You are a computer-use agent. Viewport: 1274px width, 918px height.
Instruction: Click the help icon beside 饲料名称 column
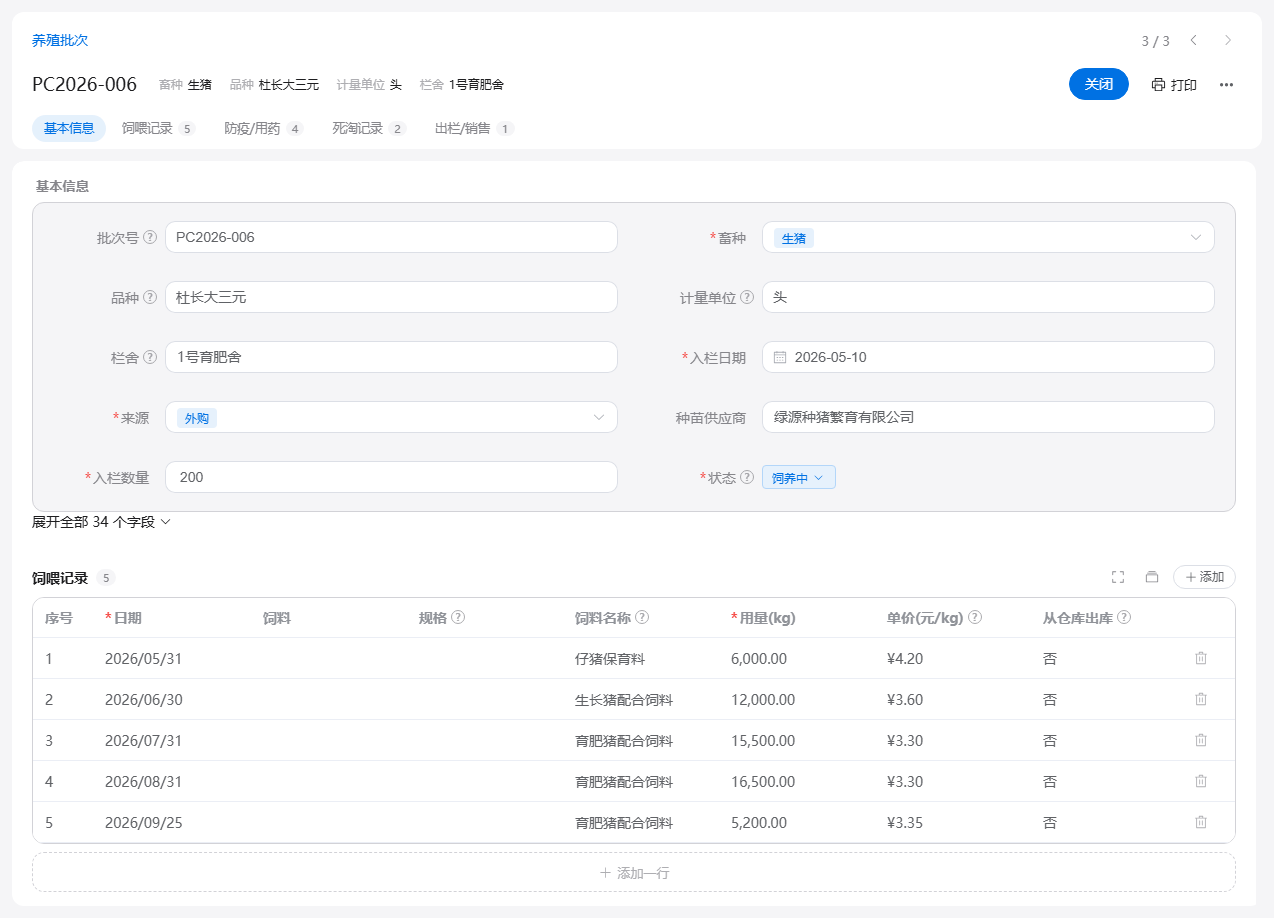(x=642, y=617)
